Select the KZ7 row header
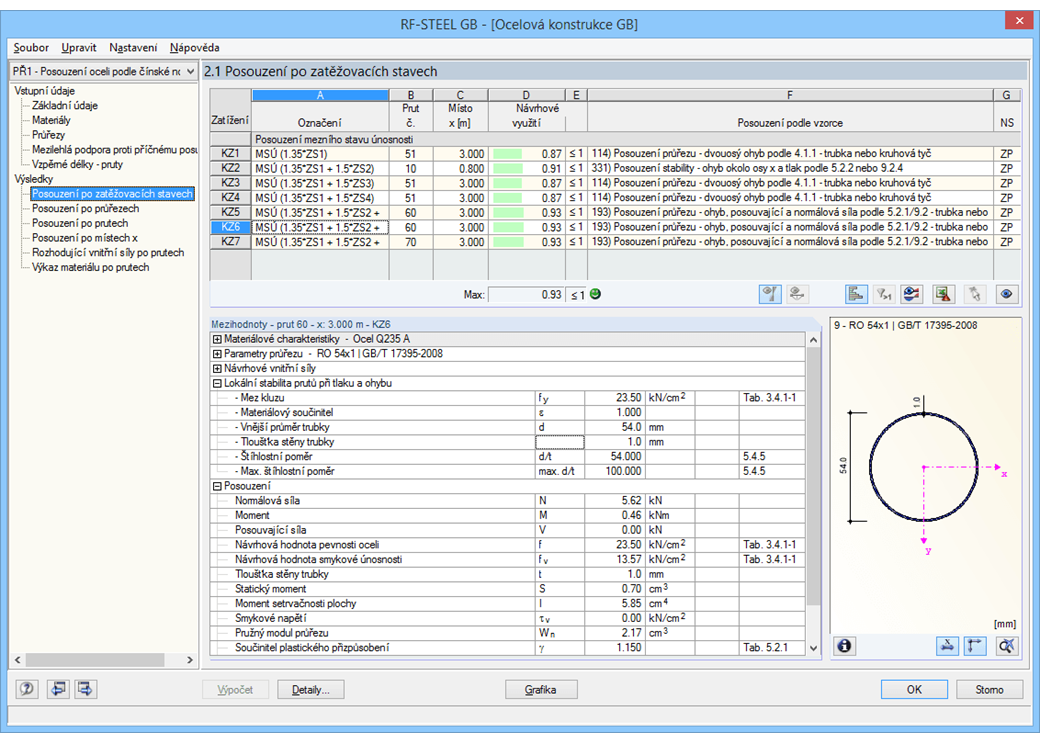 [x=230, y=242]
